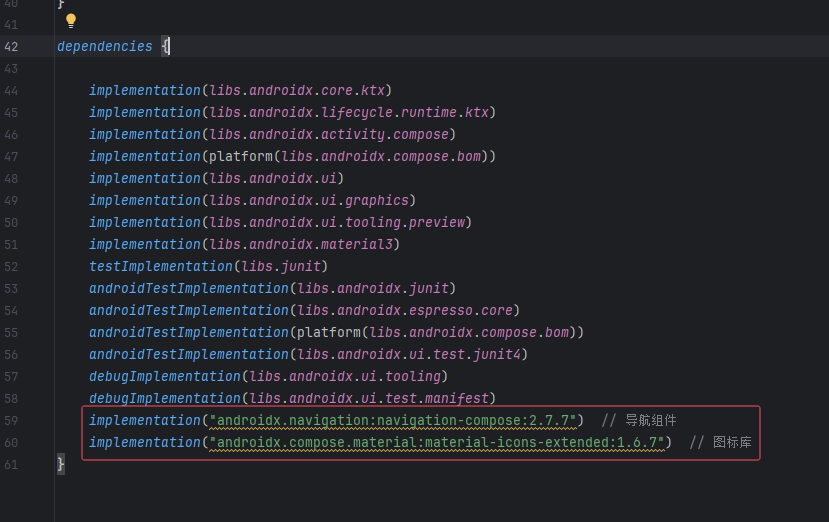Click the 图标库 comment on line 60
Screen dimensions: 829x522
pyautogui.click(x=721, y=443)
